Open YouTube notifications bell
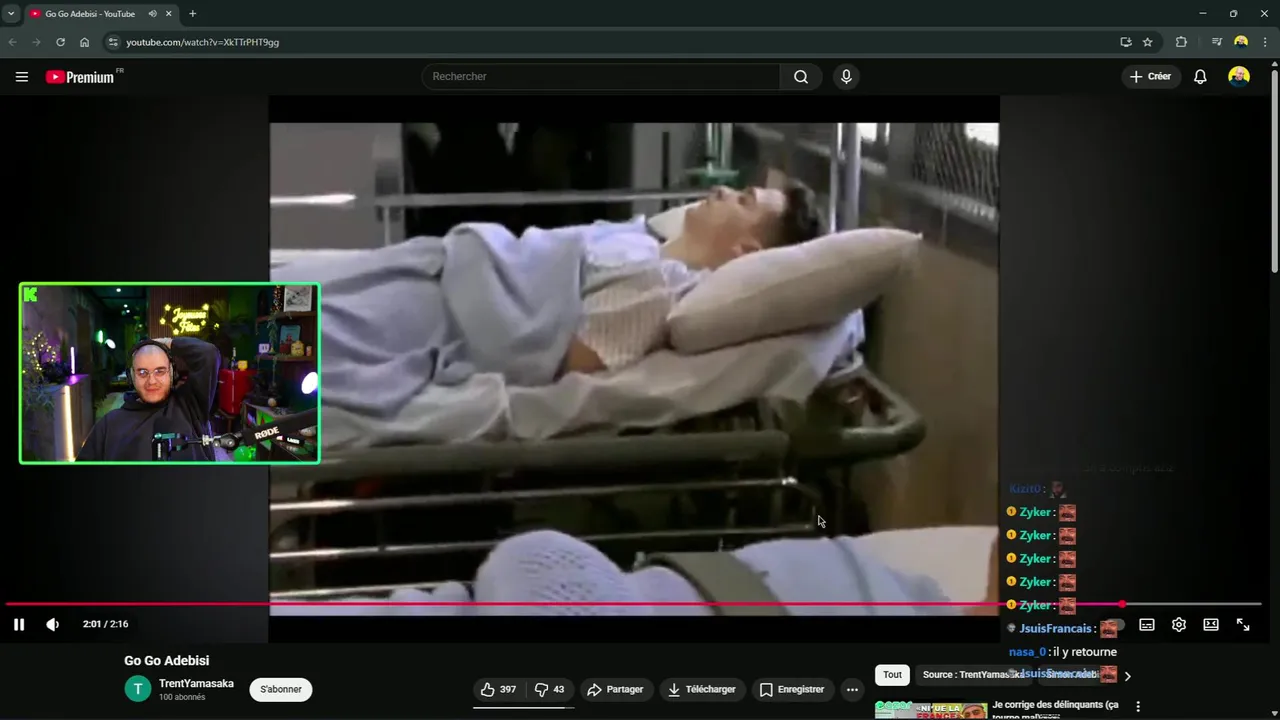1280x720 pixels. pos(1200,77)
